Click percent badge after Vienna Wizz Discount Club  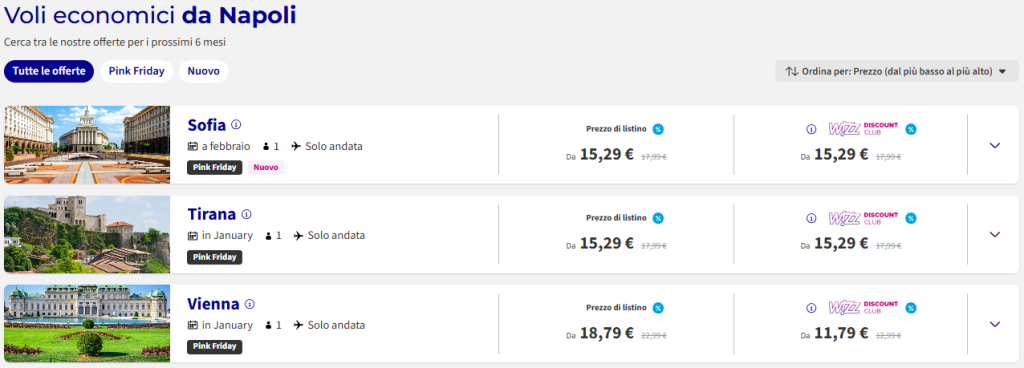(x=910, y=308)
